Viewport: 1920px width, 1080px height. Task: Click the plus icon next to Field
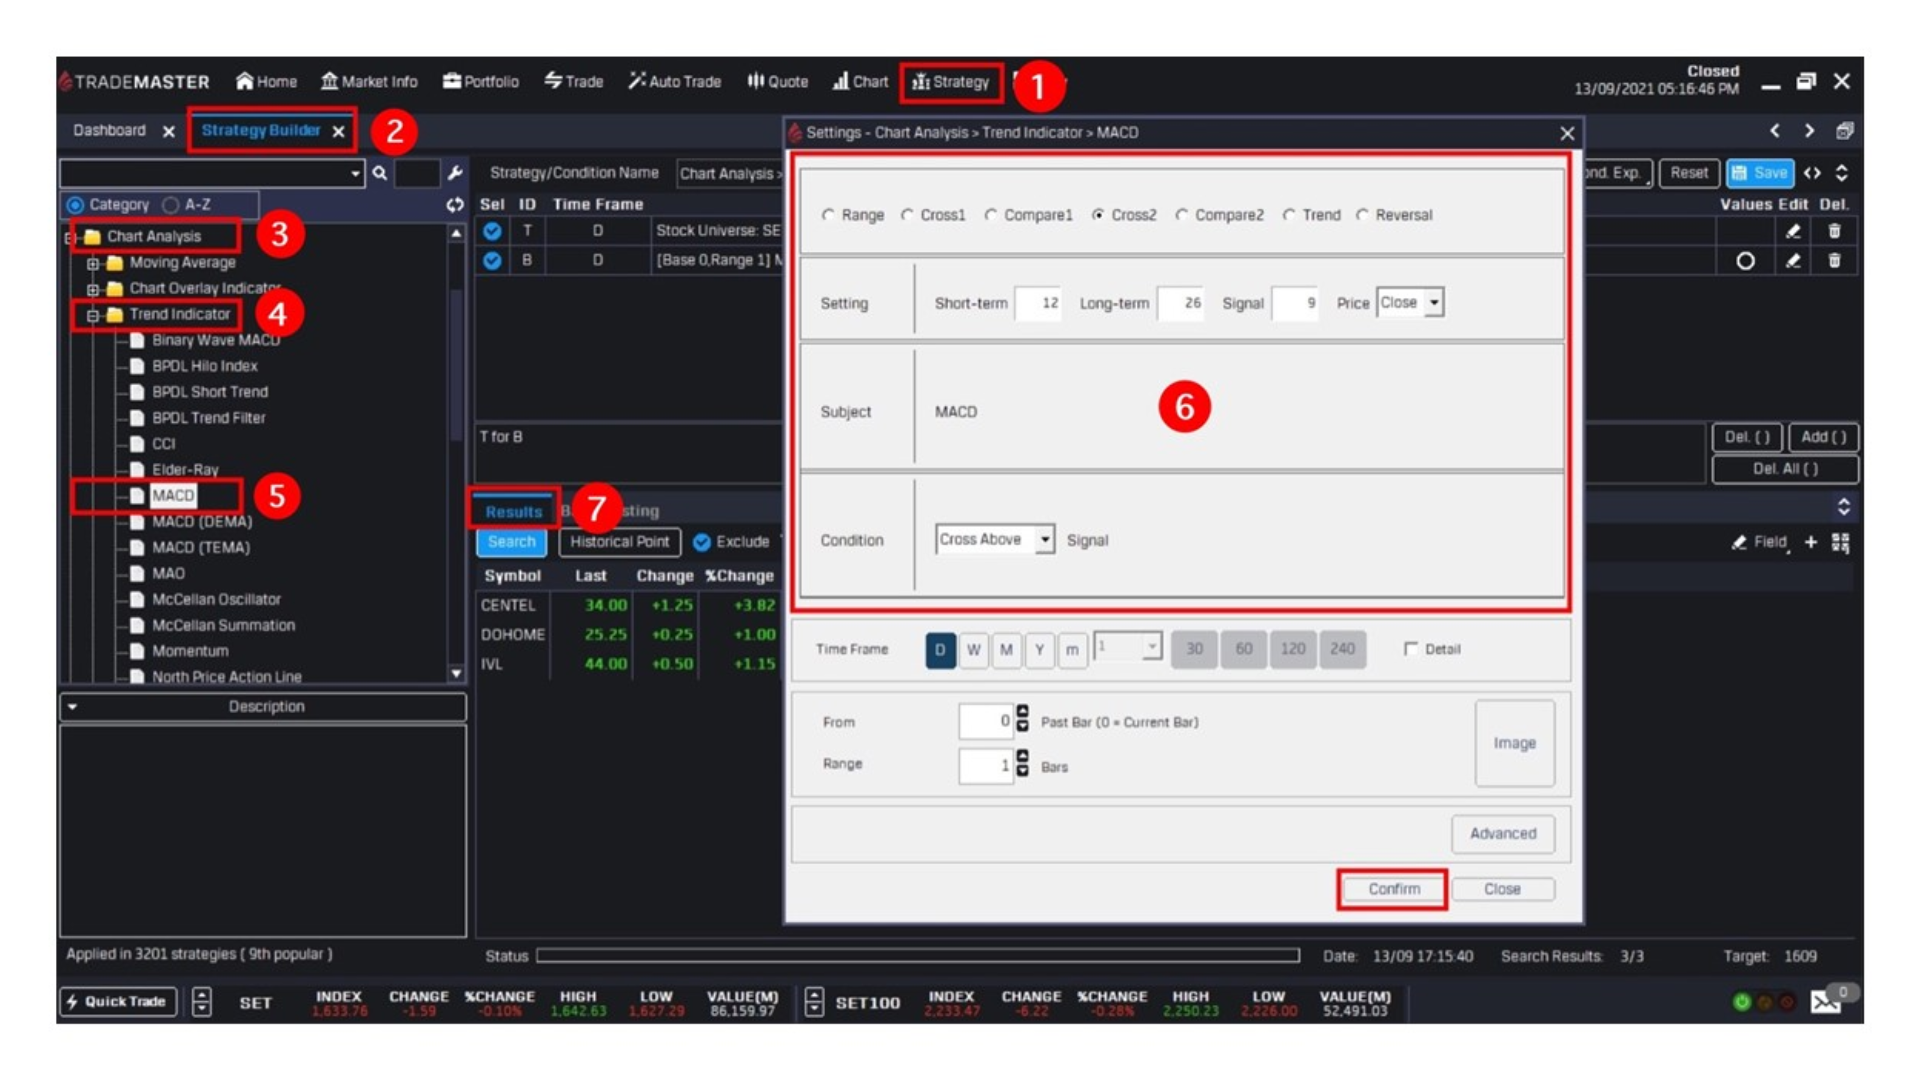(1810, 542)
